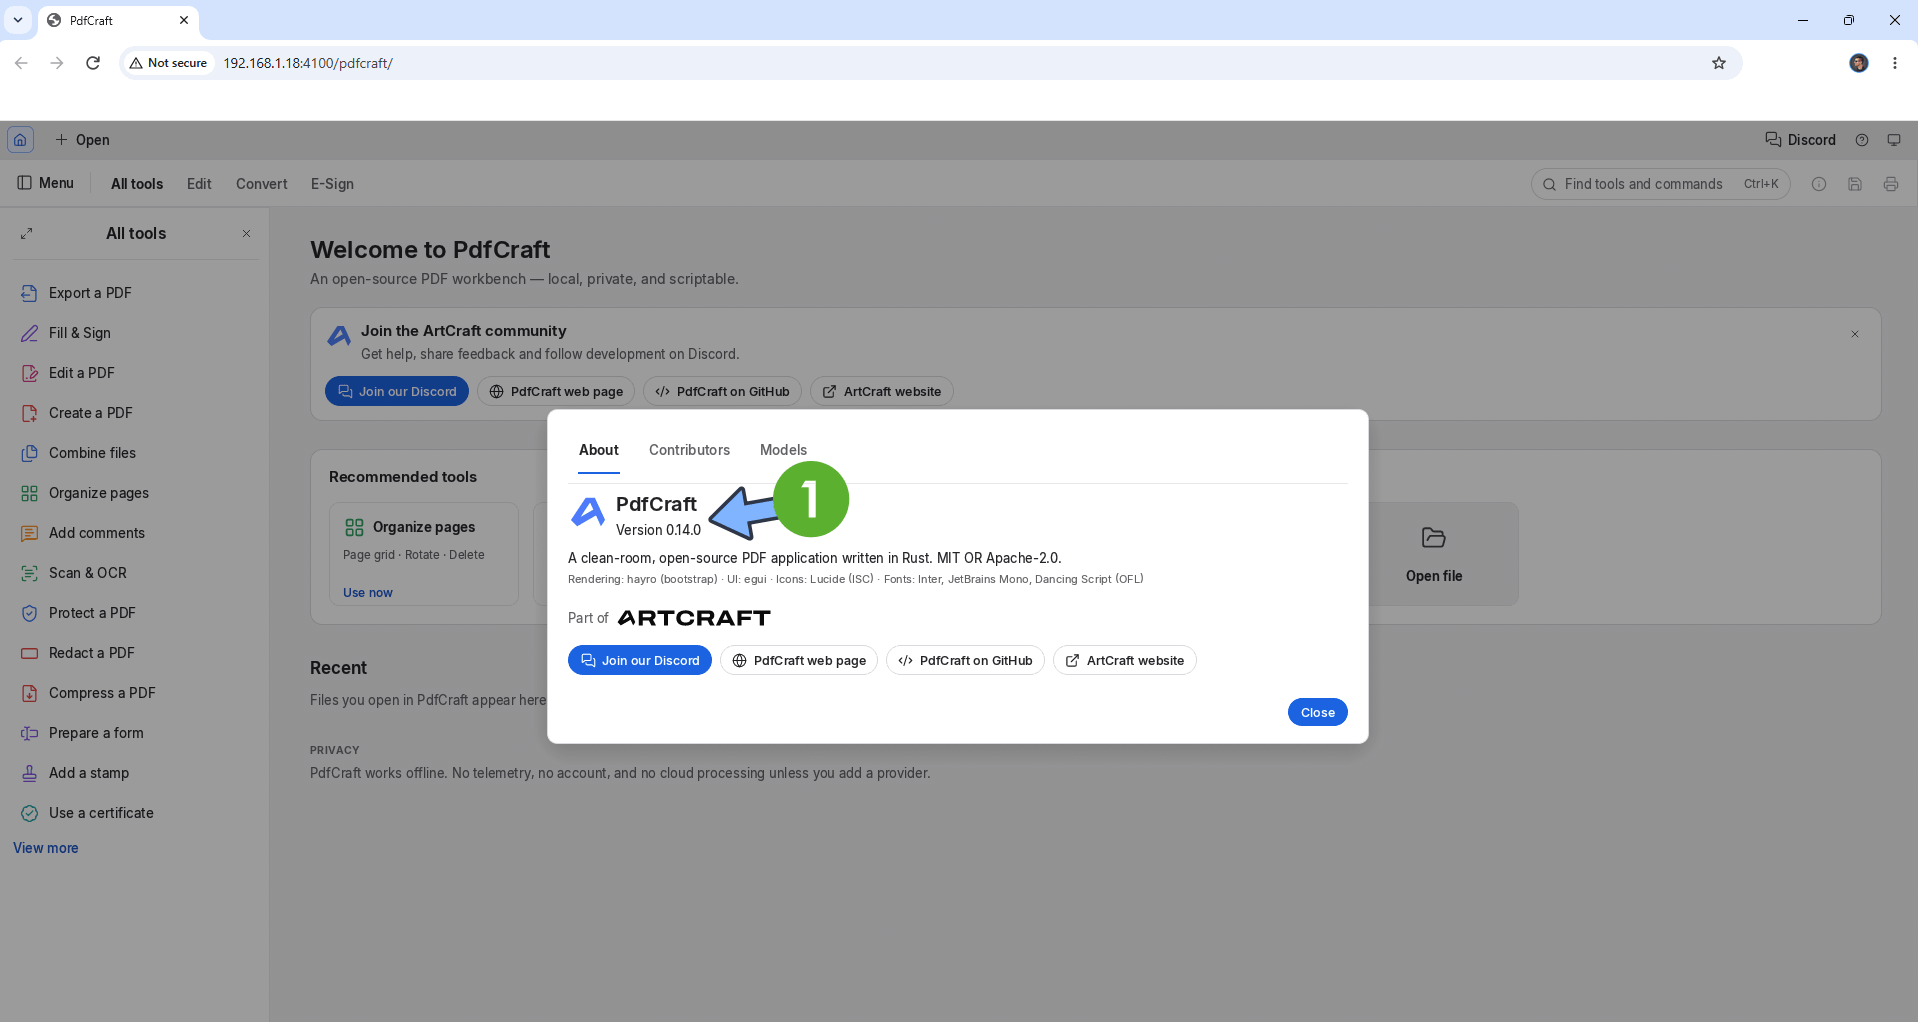Click the Open button with plus
This screenshot has height=1022, width=1918.
pos(82,140)
